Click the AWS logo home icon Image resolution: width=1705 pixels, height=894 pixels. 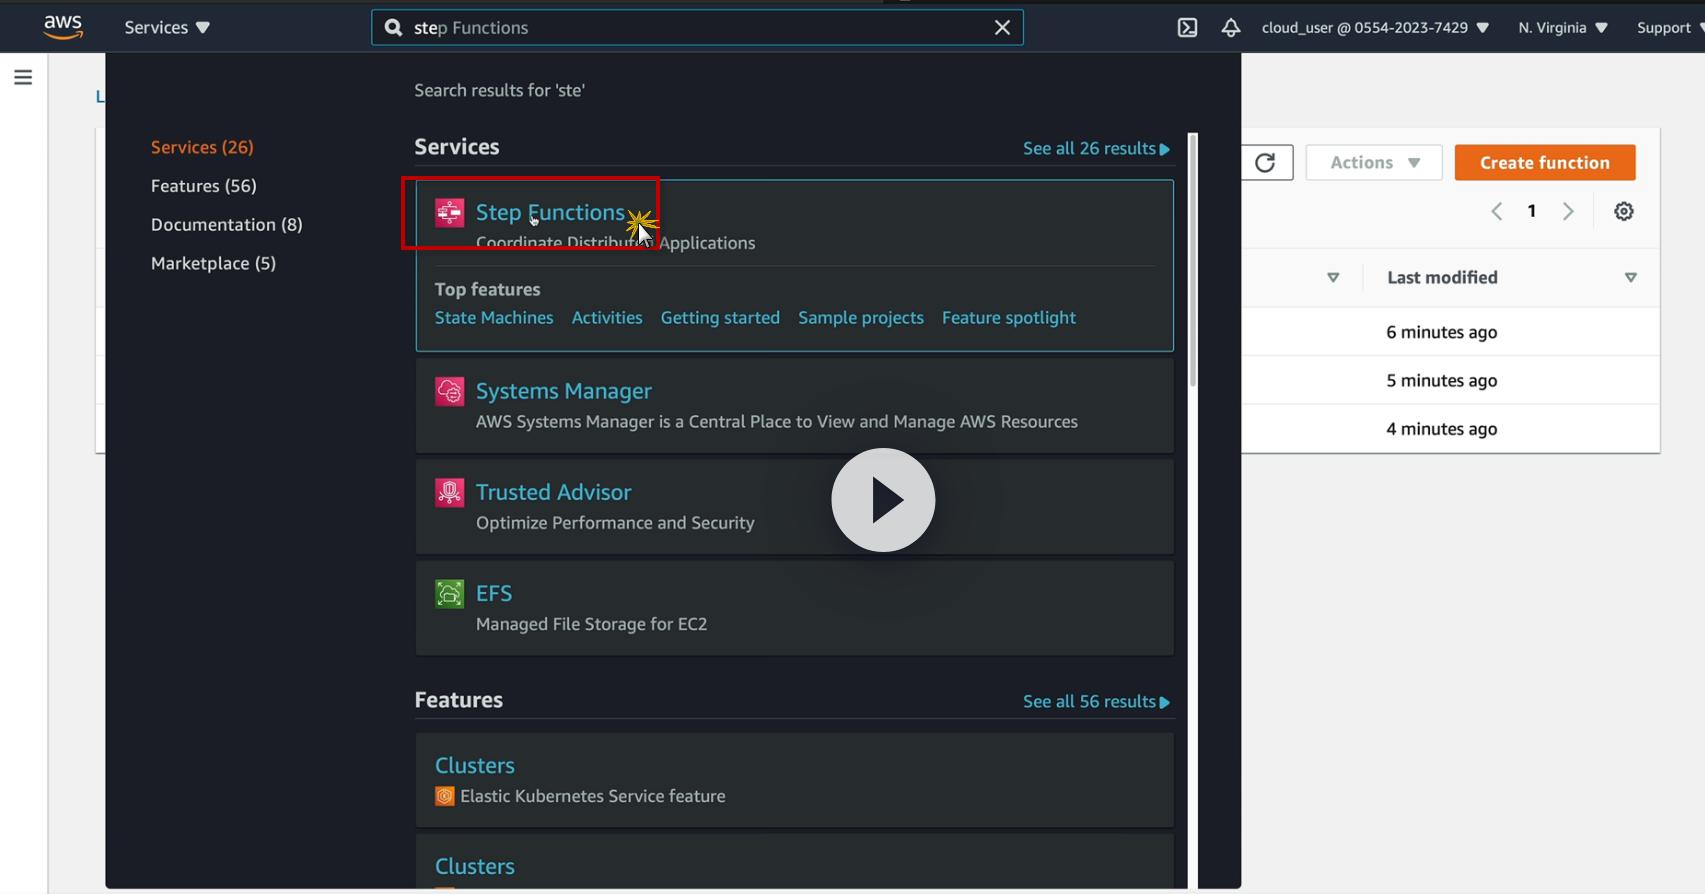(x=63, y=27)
